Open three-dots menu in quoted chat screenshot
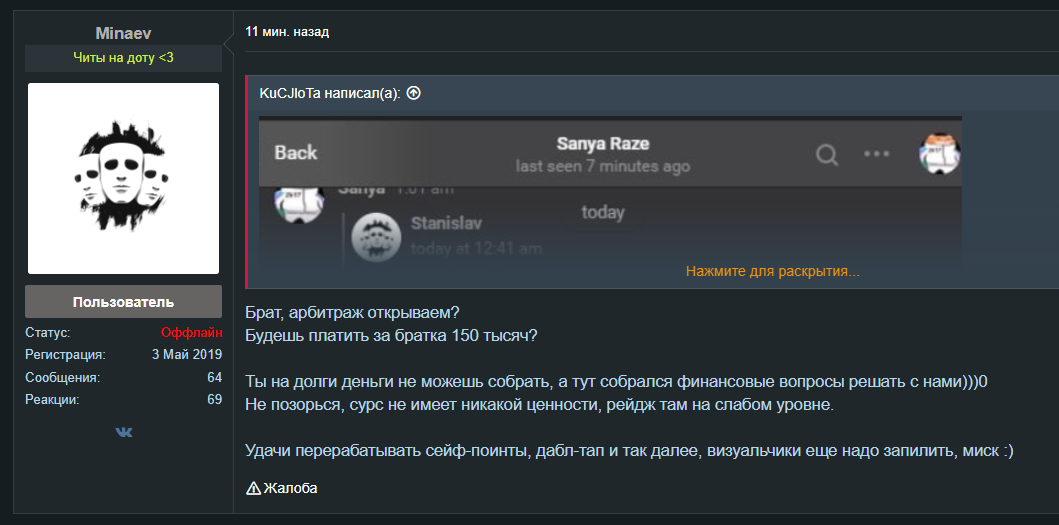The image size is (1059, 525). pos(877,153)
